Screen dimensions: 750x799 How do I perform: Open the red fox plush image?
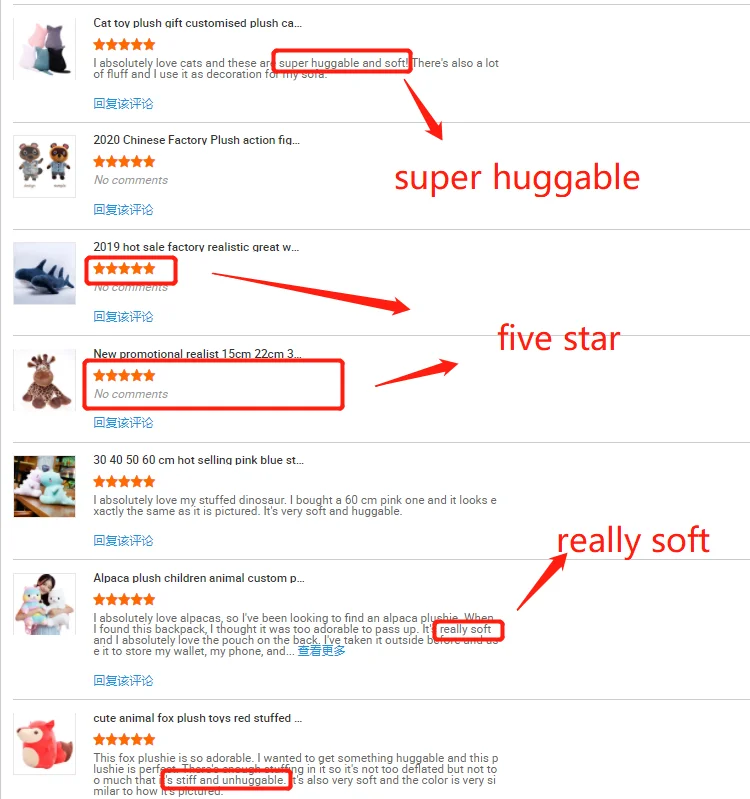[x=44, y=744]
